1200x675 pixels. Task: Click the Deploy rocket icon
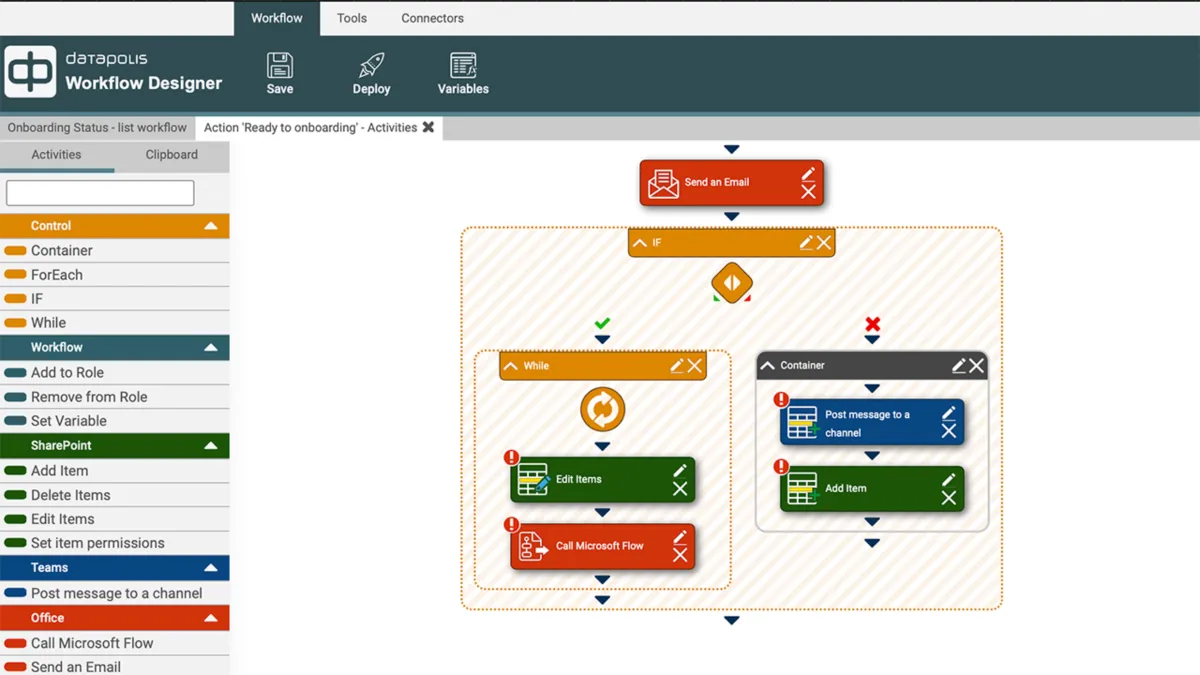point(371,66)
